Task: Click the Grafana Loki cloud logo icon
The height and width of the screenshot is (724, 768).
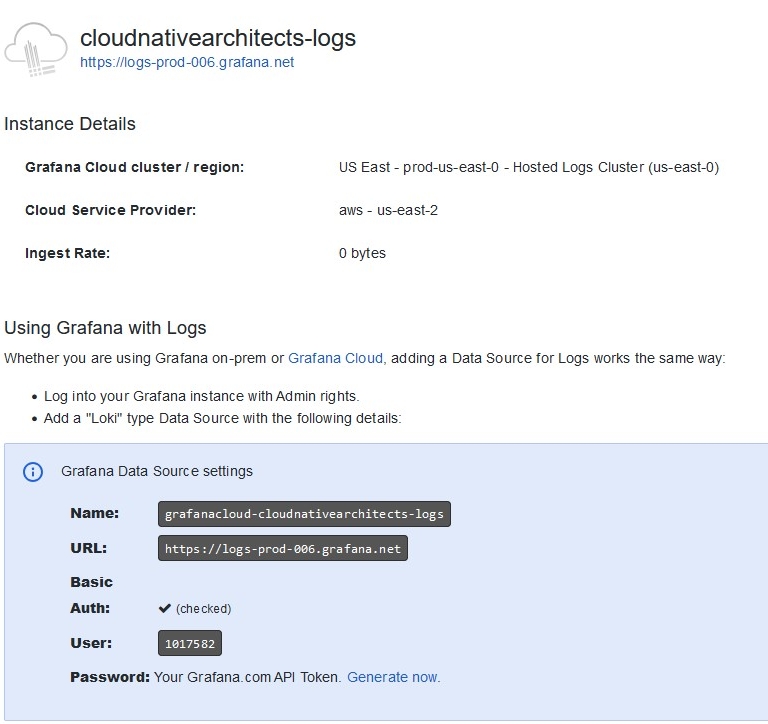Action: point(36,49)
